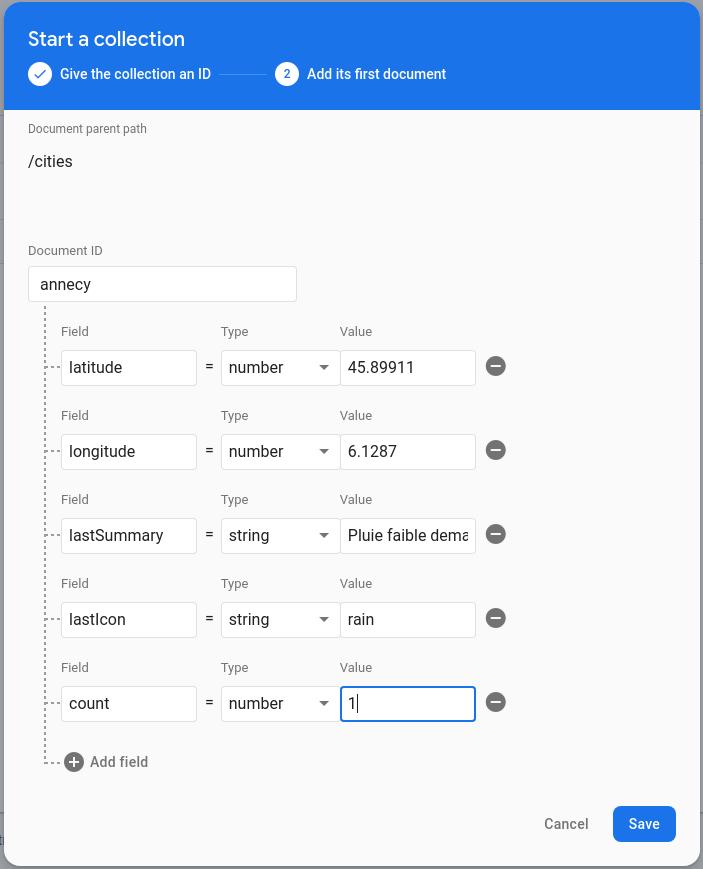
Task: Delete the lastIcon field using minus icon
Action: [x=495, y=619]
